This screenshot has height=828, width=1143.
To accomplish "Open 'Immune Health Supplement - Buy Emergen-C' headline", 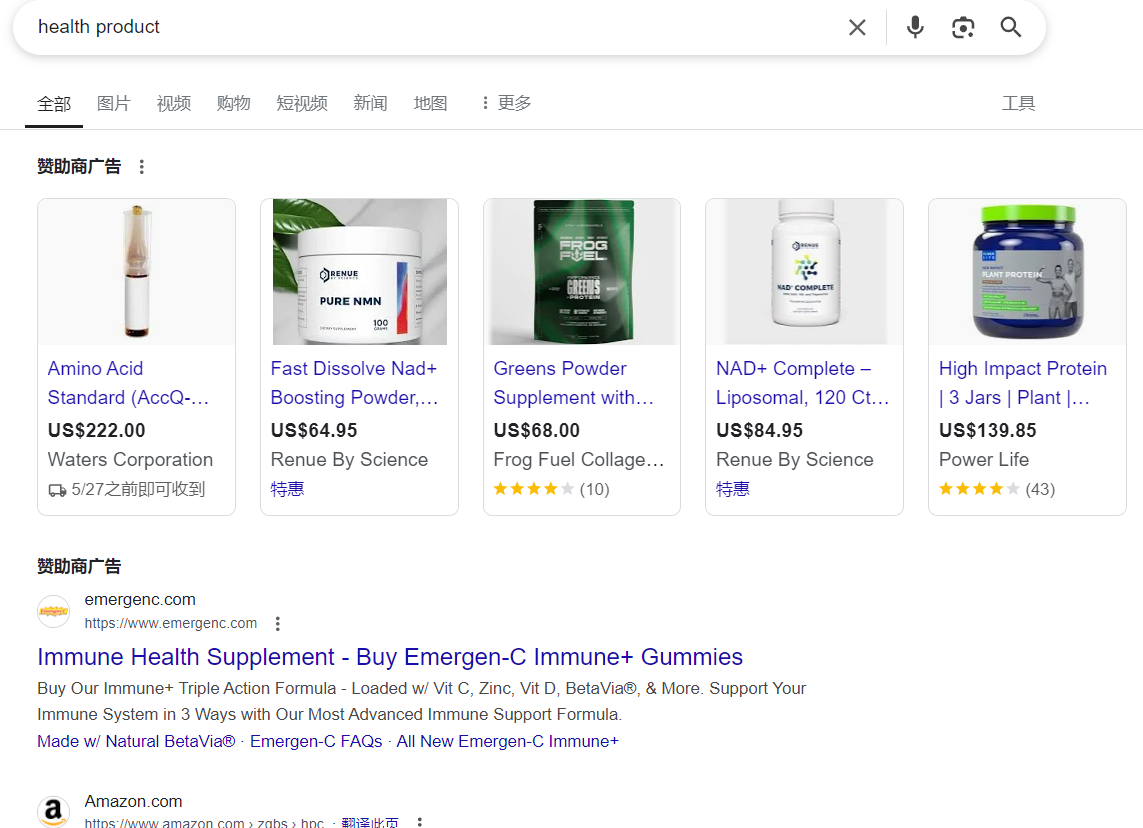I will (x=390, y=657).
